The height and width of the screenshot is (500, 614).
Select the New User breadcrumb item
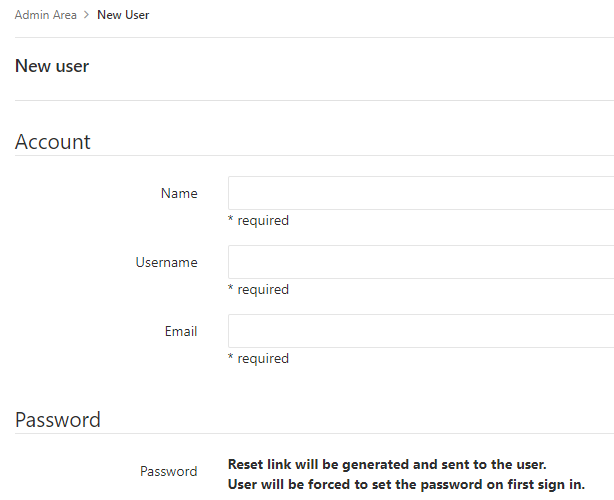(123, 15)
